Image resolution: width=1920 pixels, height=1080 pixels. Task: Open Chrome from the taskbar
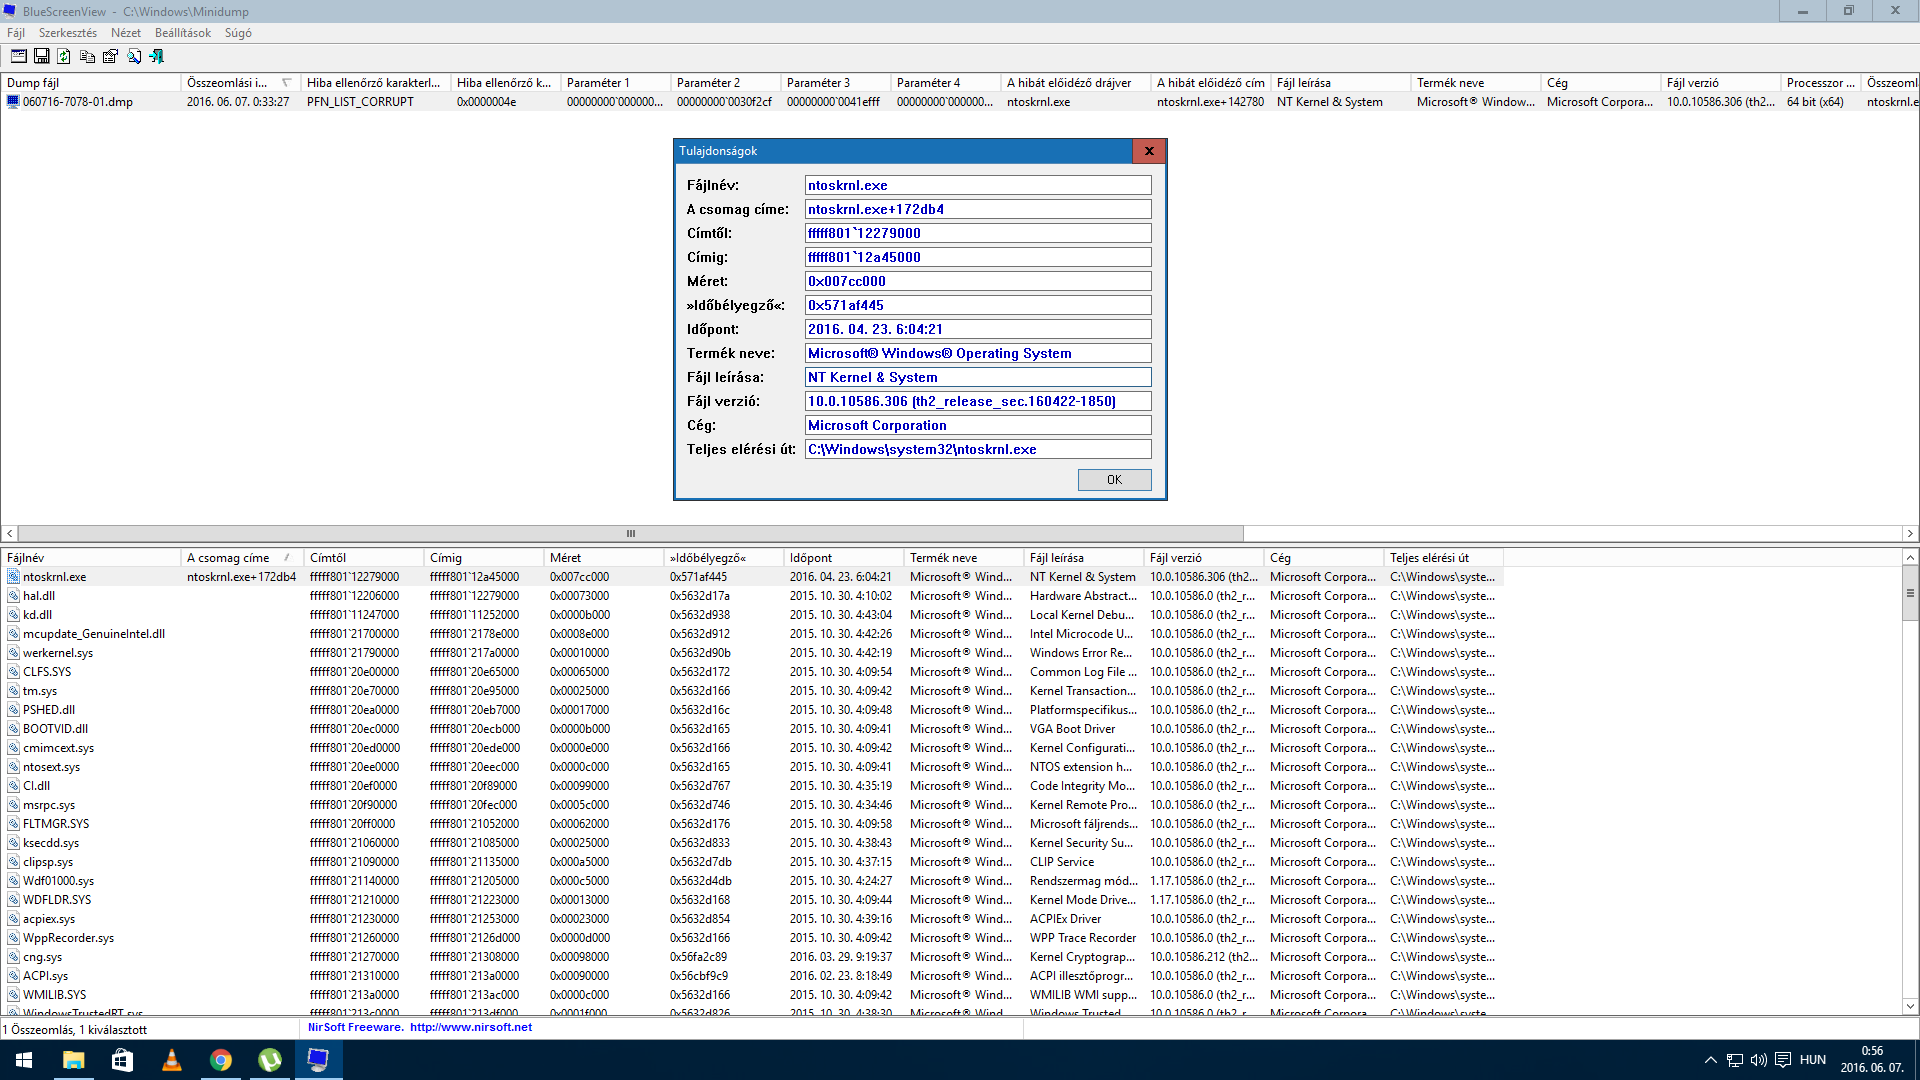coord(220,1060)
